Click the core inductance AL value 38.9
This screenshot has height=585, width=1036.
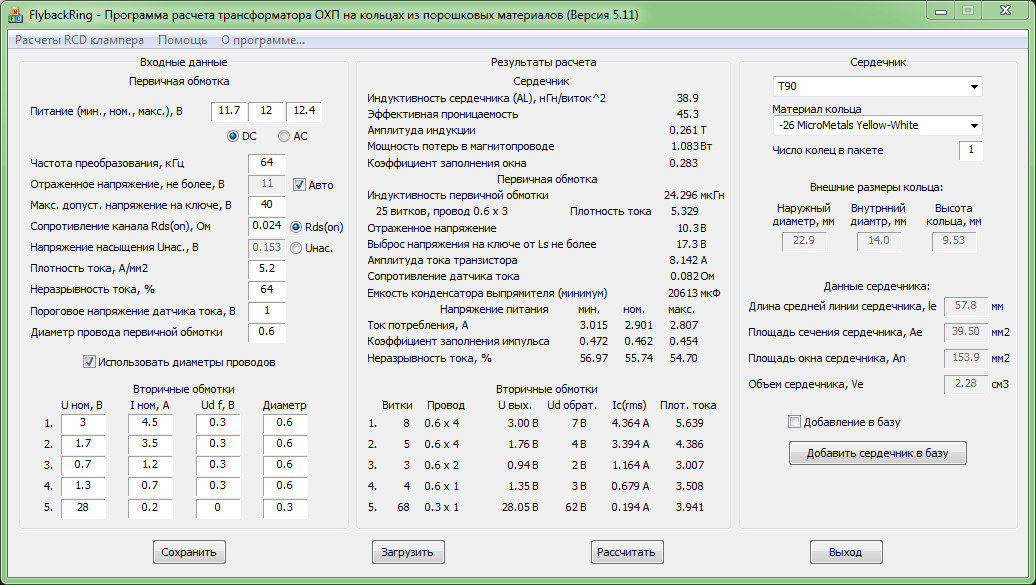click(x=687, y=98)
